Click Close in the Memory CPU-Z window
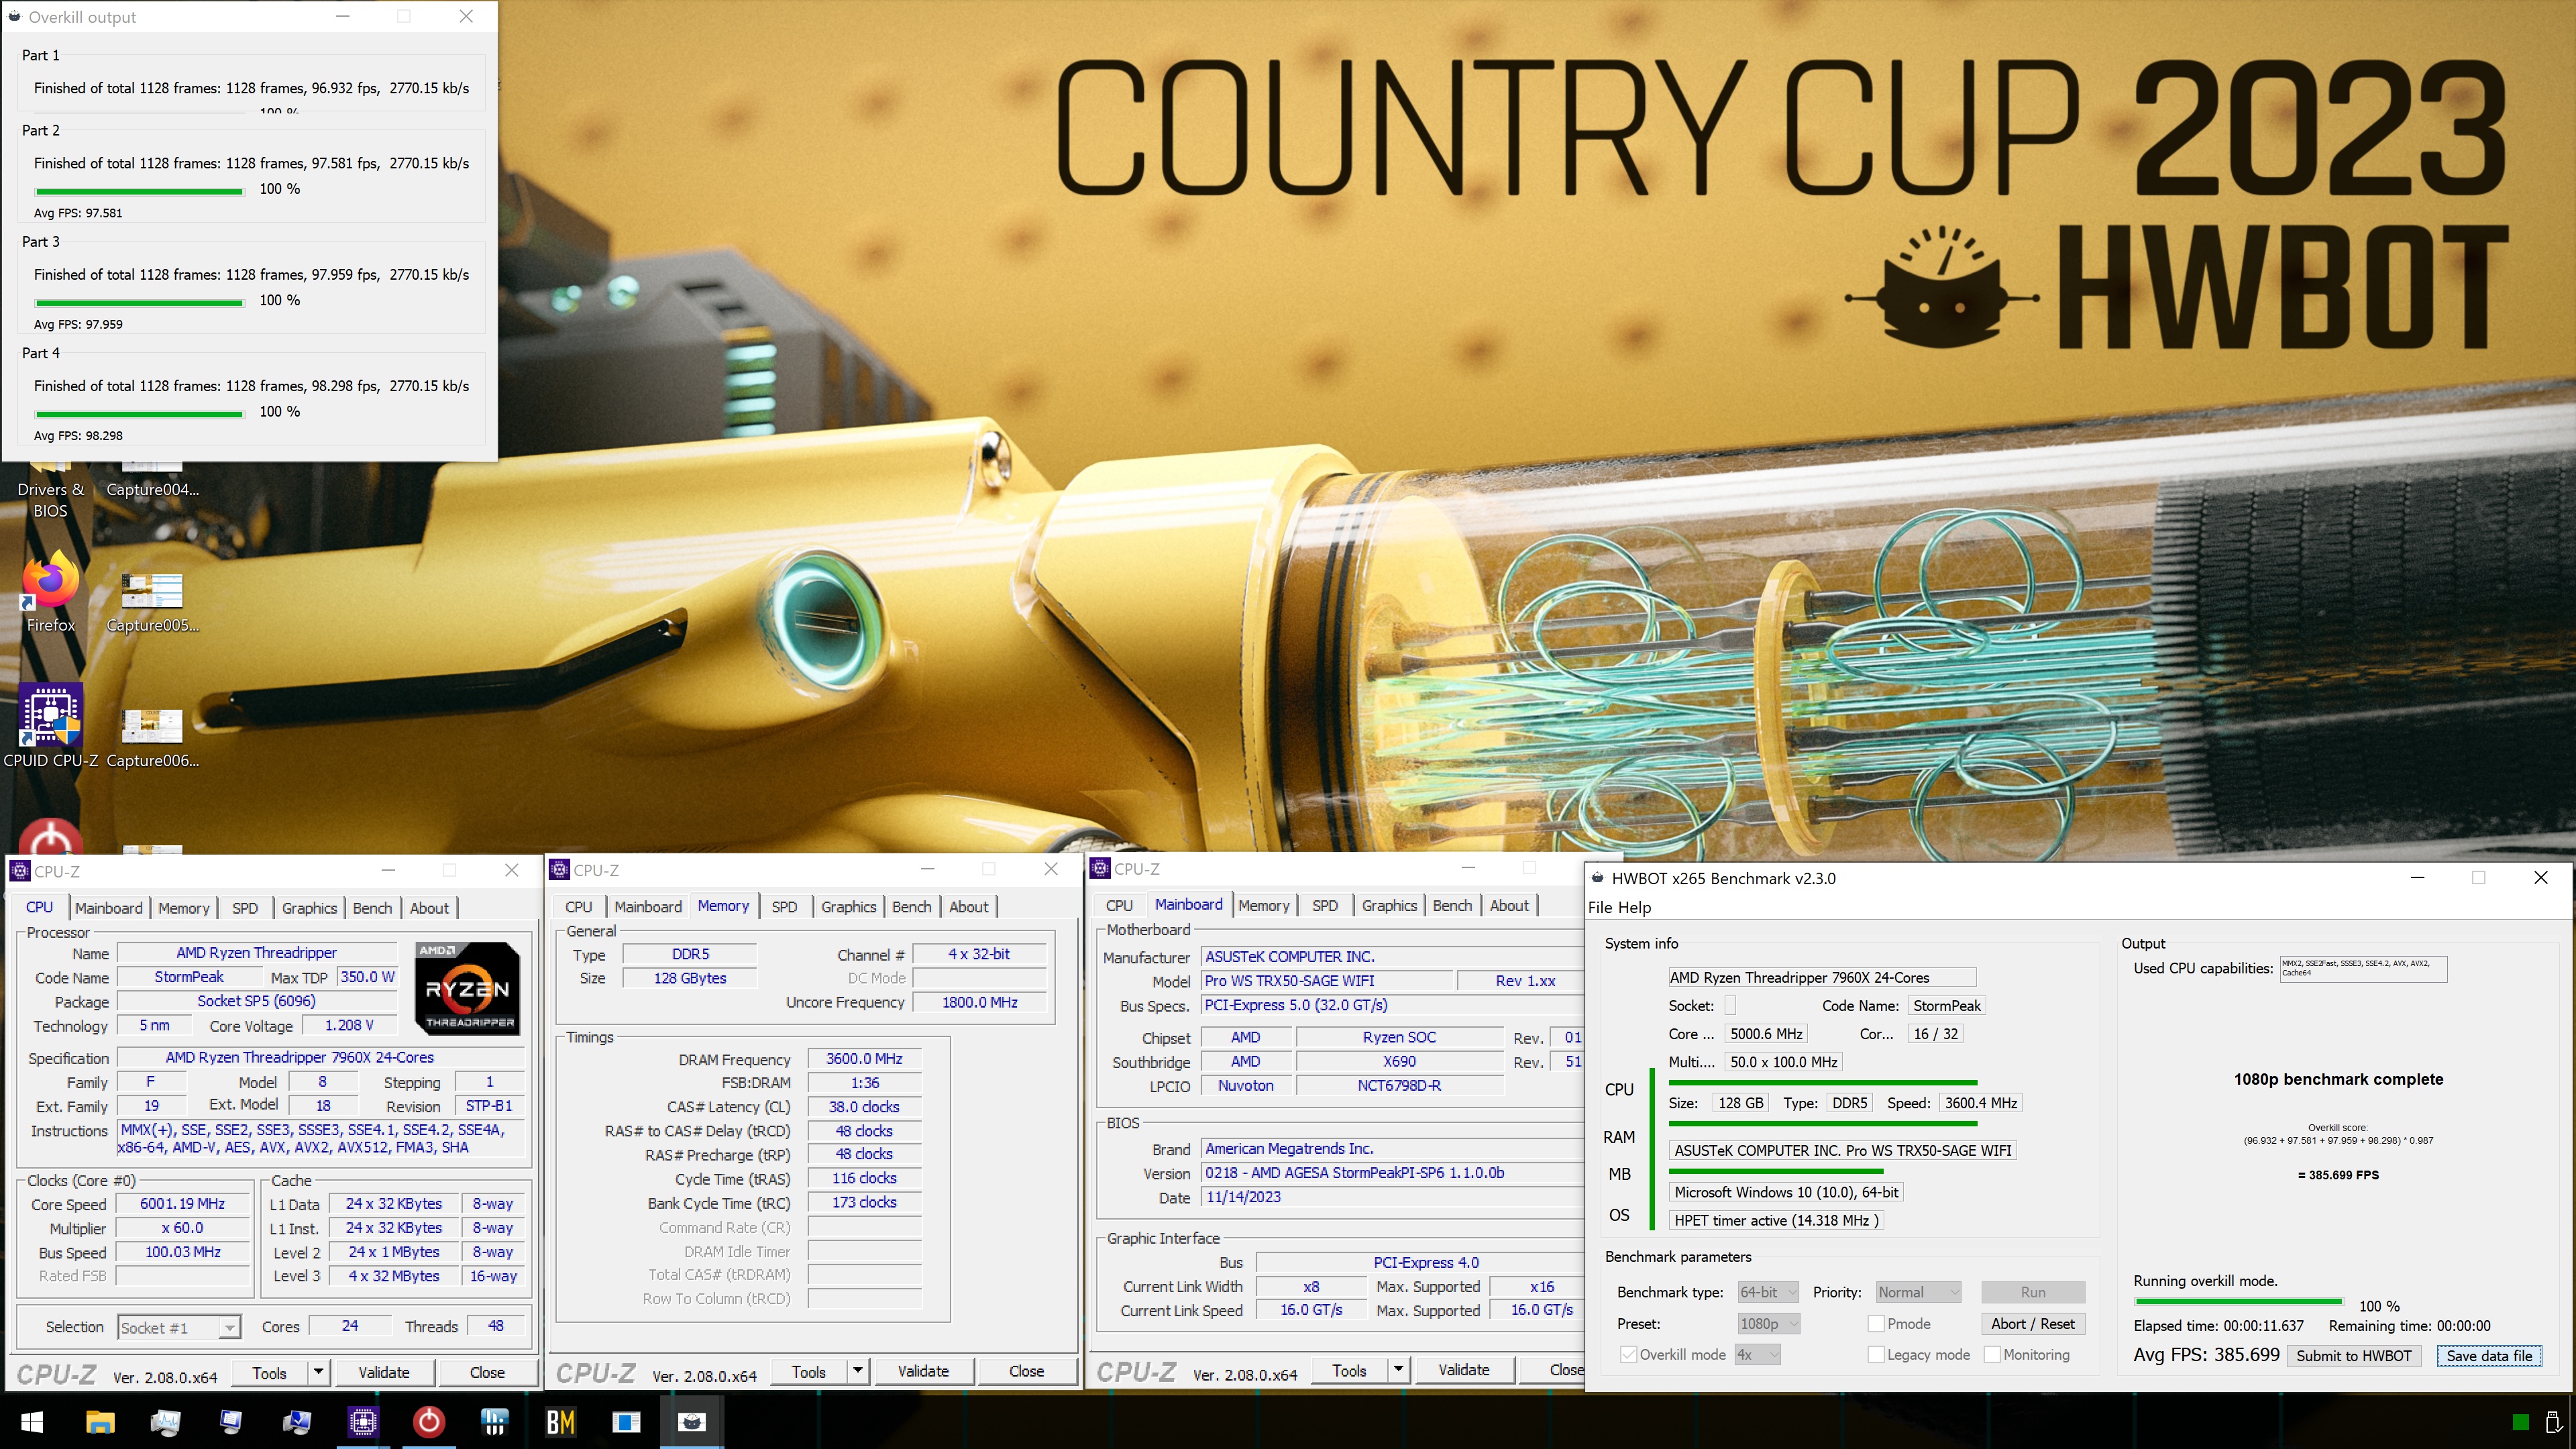The image size is (2576, 1449). [x=1026, y=1371]
